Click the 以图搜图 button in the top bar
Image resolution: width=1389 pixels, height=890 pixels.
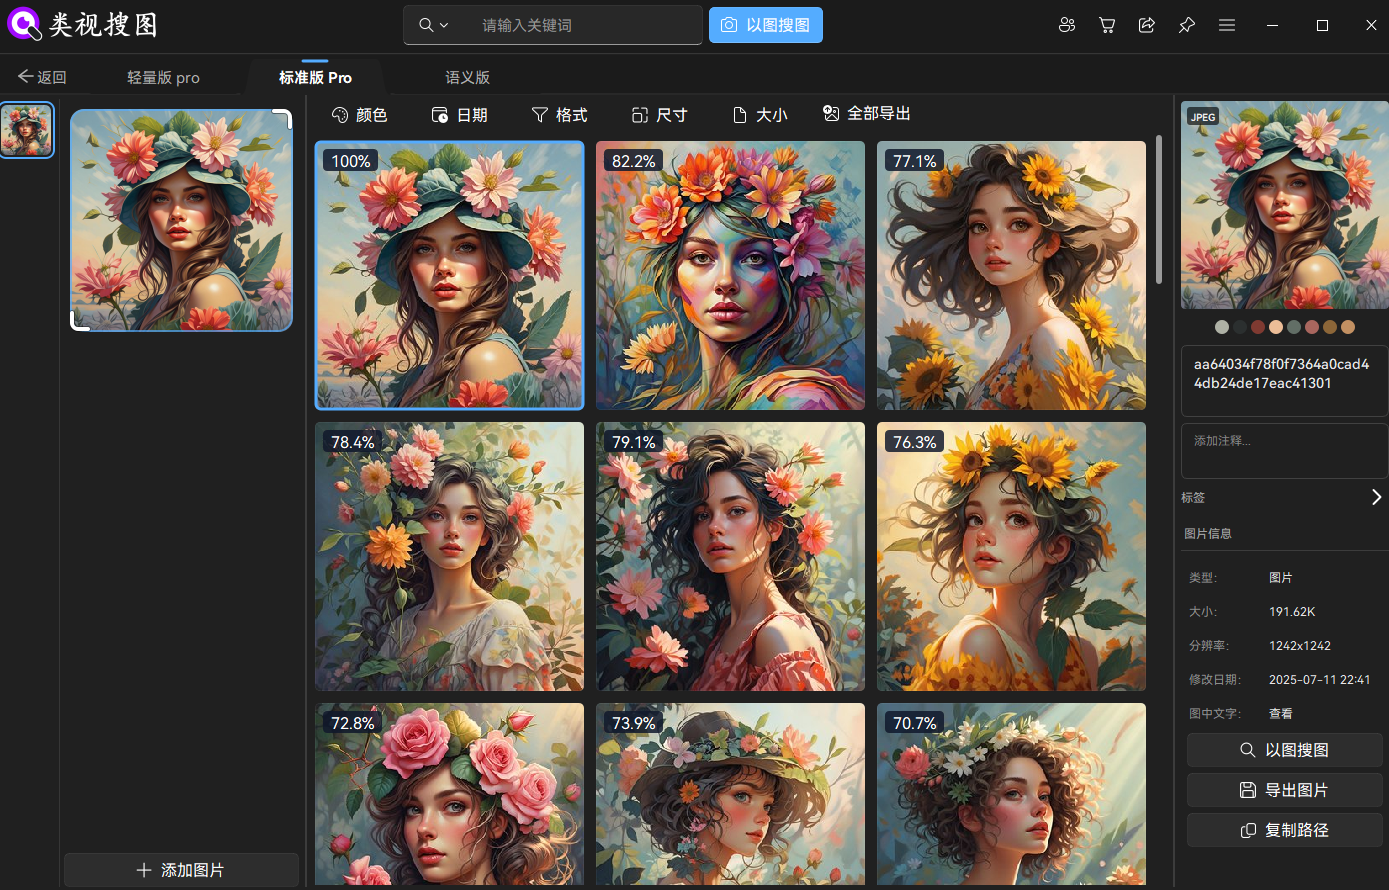(x=766, y=25)
